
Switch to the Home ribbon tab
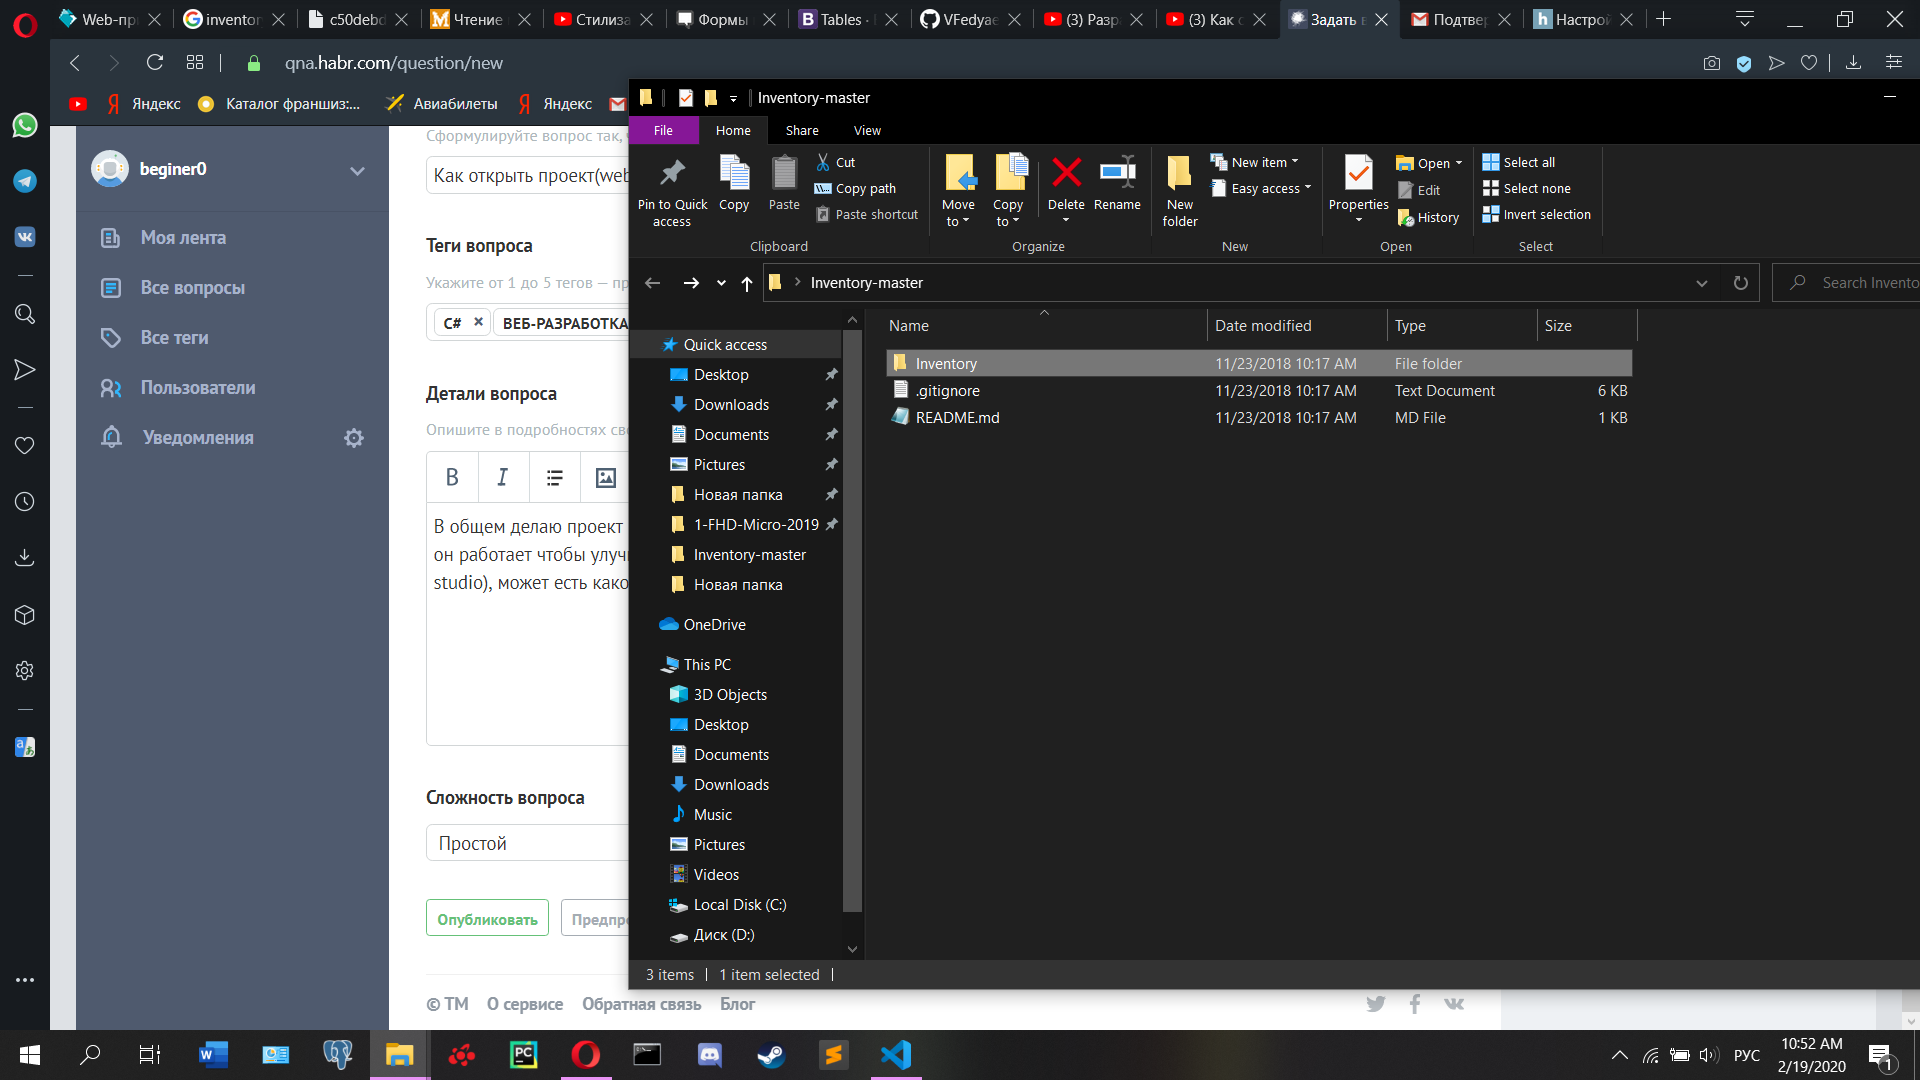tap(733, 130)
